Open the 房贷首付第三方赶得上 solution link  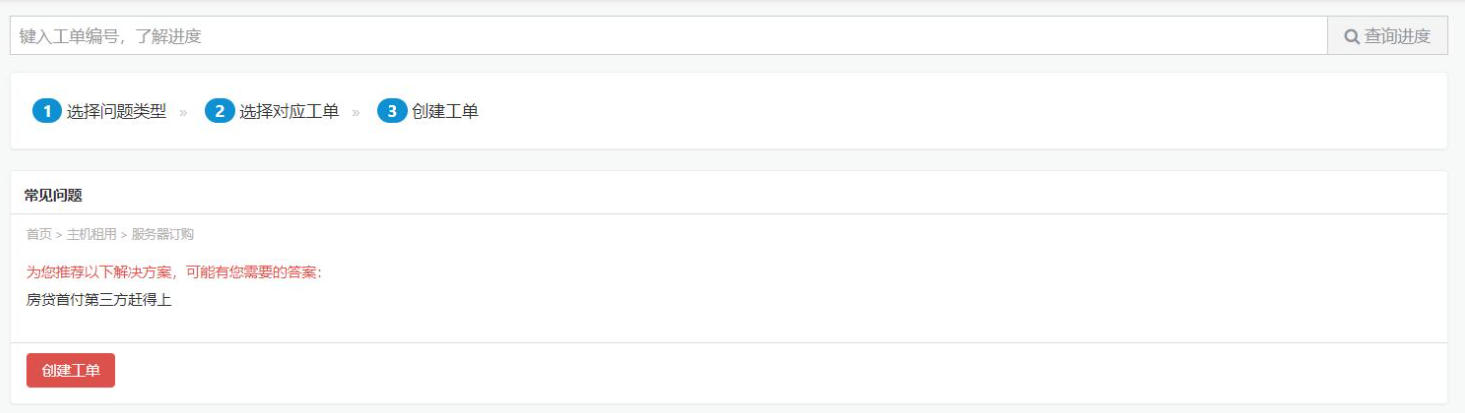click(99, 299)
